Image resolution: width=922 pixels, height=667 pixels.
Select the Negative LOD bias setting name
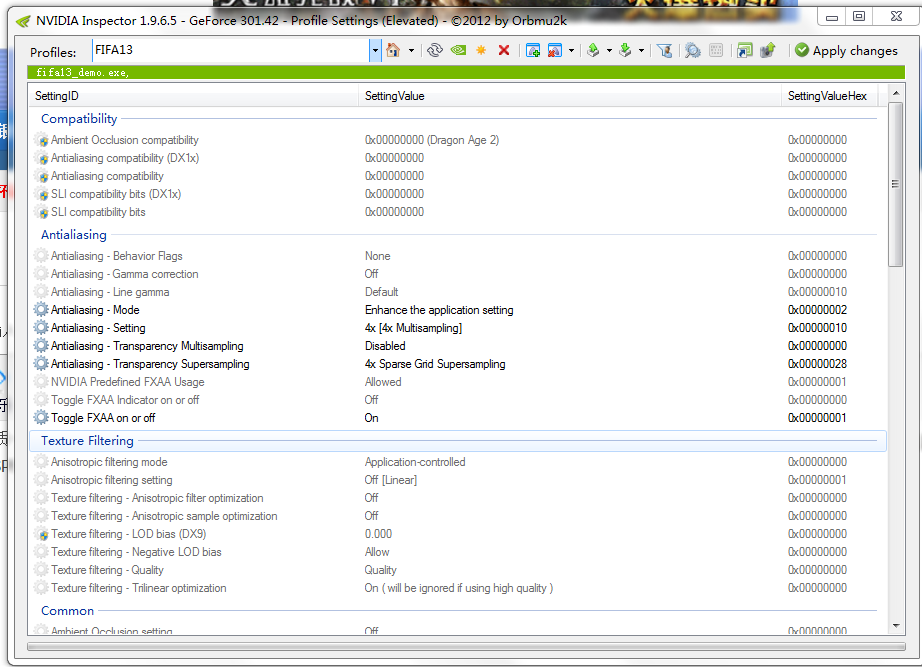(136, 552)
